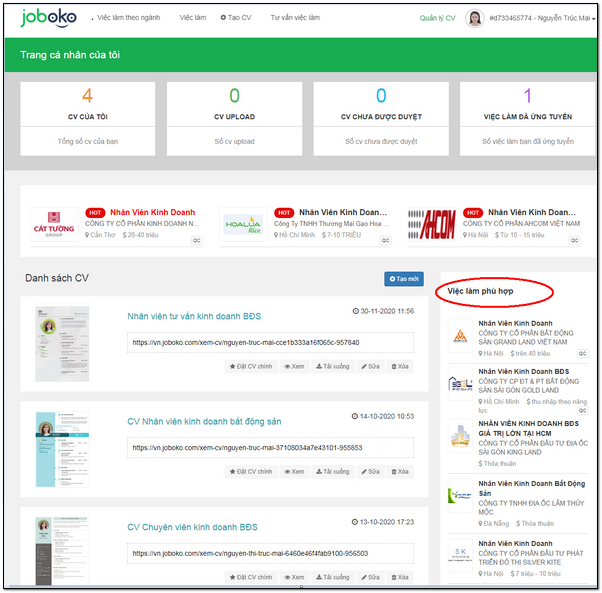Download the second CV with Tải xuống
Screen dimensions: 602x593
tap(332, 472)
